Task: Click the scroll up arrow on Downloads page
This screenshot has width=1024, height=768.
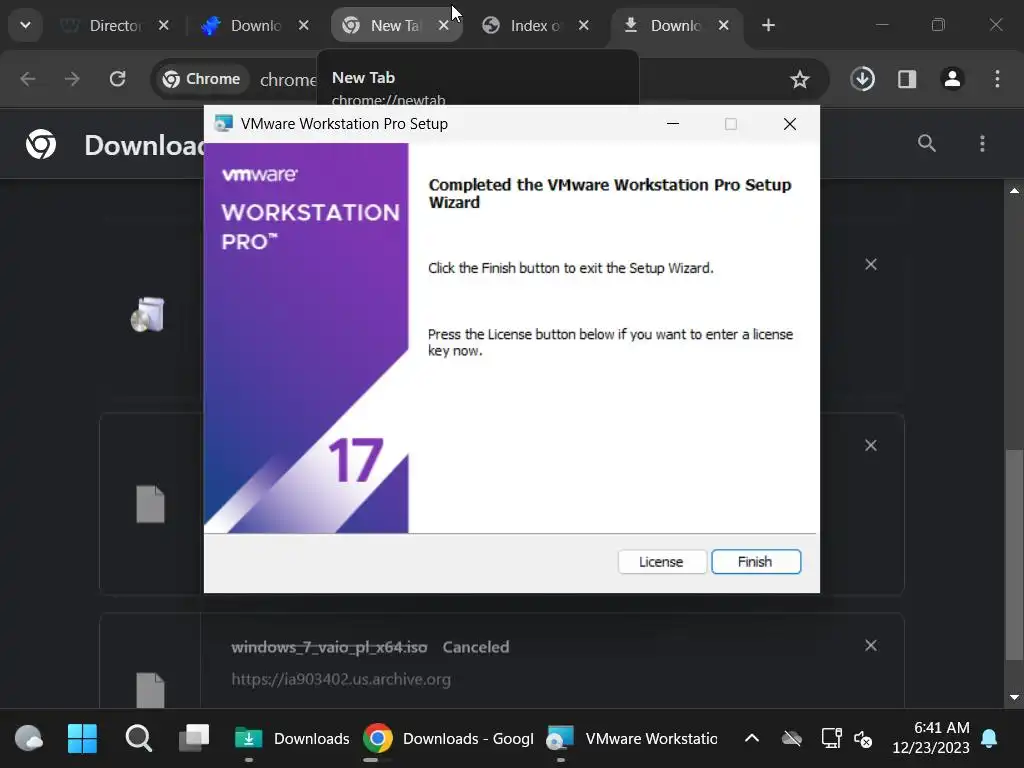Action: coord(1014,191)
